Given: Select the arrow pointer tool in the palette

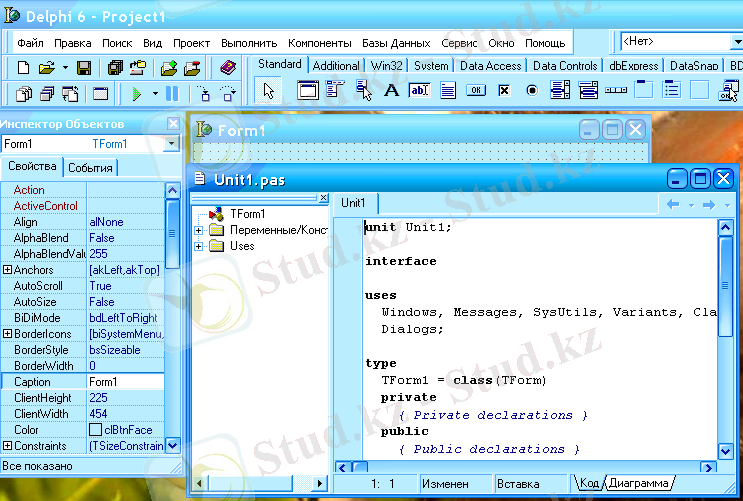Looking at the screenshot, I should (268, 91).
